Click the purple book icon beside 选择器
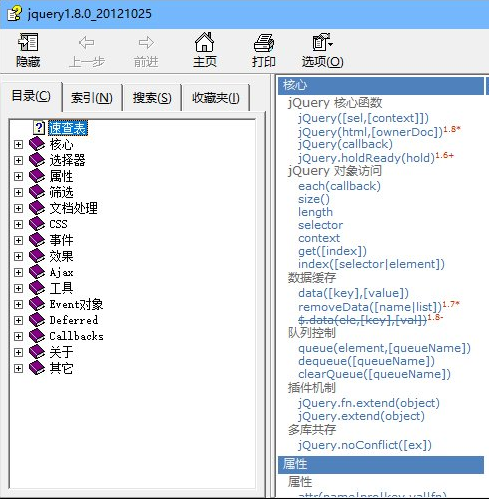This screenshot has width=489, height=499. pyautogui.click(x=37, y=160)
